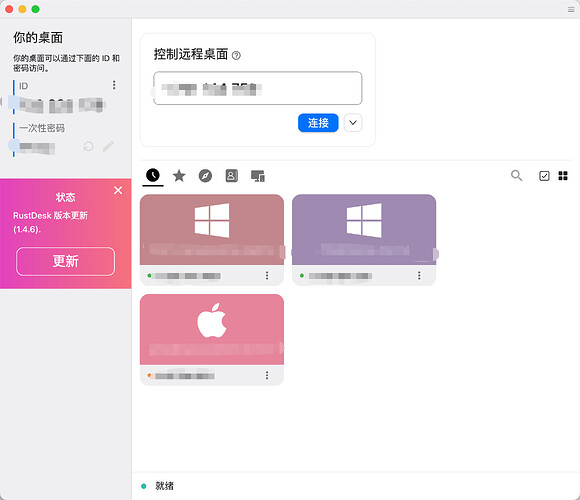
Task: Click the 一次性密码 label
Action: click(x=42, y=128)
